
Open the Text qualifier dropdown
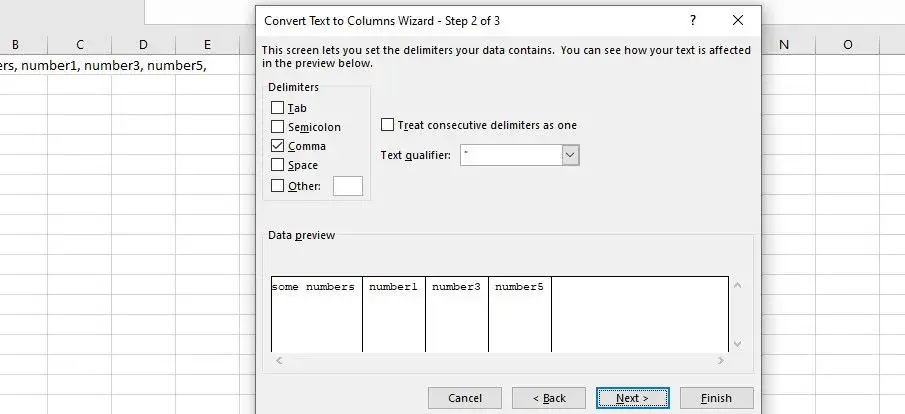pos(570,155)
